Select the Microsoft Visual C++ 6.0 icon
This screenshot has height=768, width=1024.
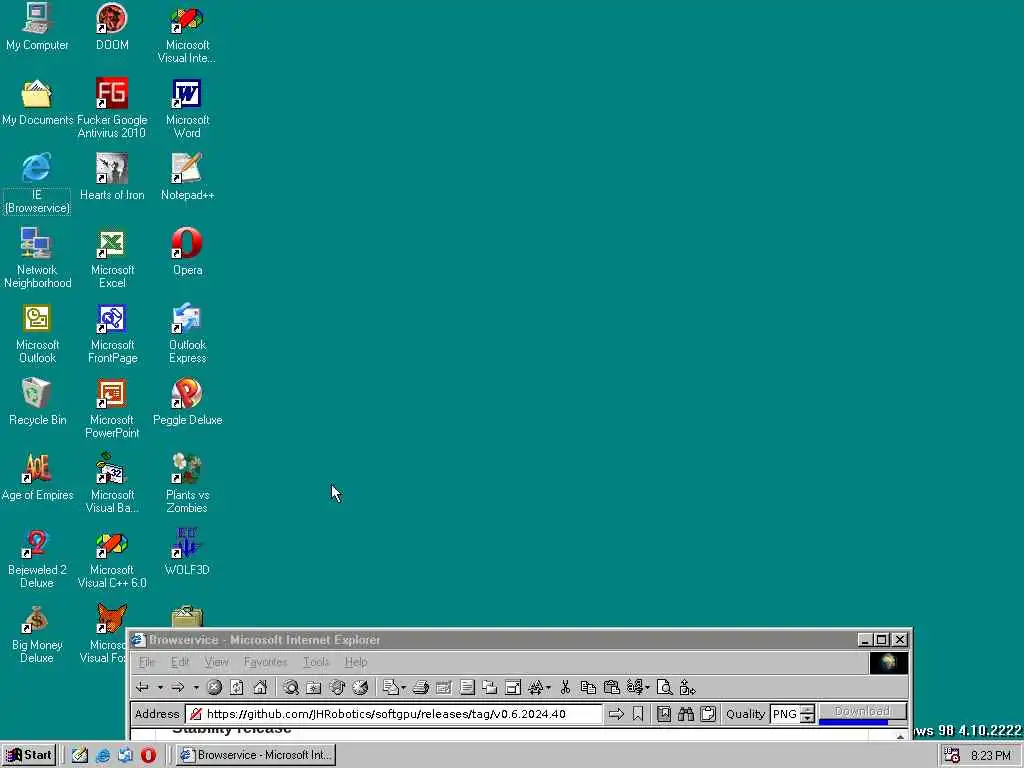point(112,559)
